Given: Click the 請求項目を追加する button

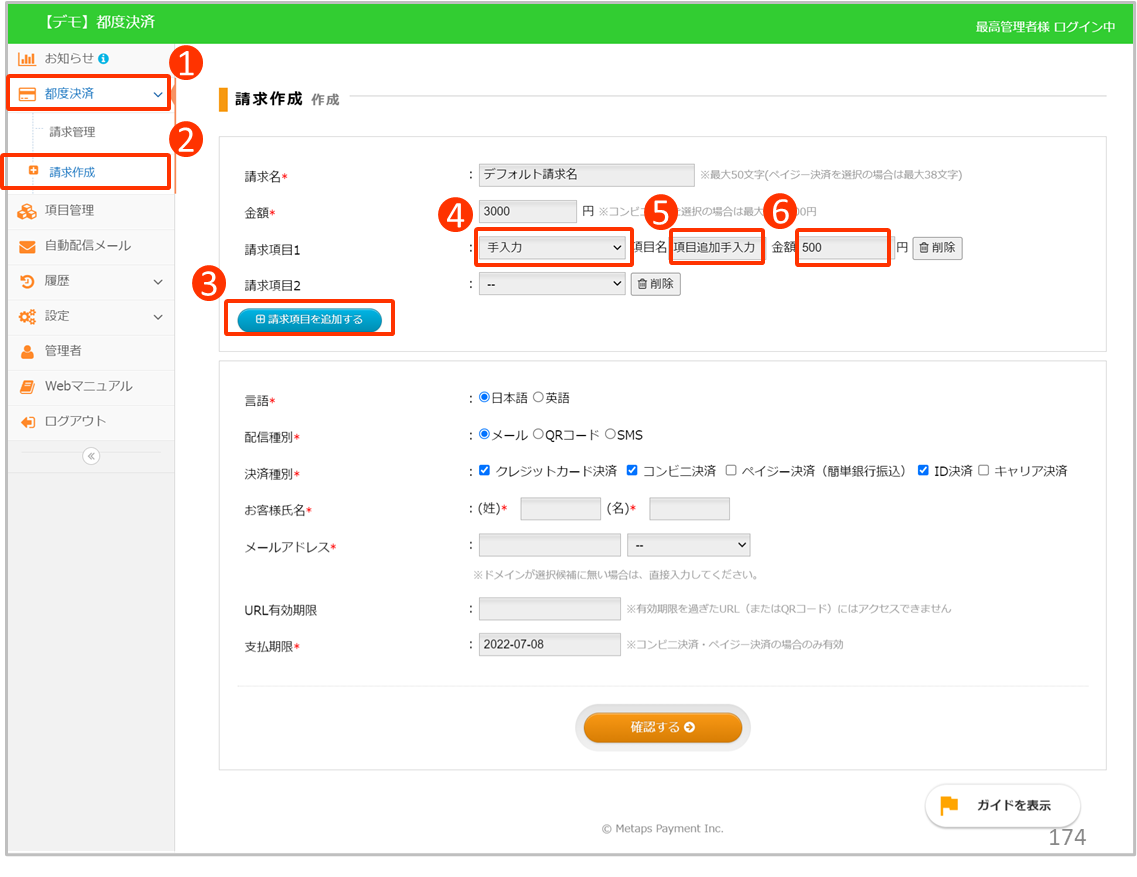Looking at the screenshot, I should point(309,319).
